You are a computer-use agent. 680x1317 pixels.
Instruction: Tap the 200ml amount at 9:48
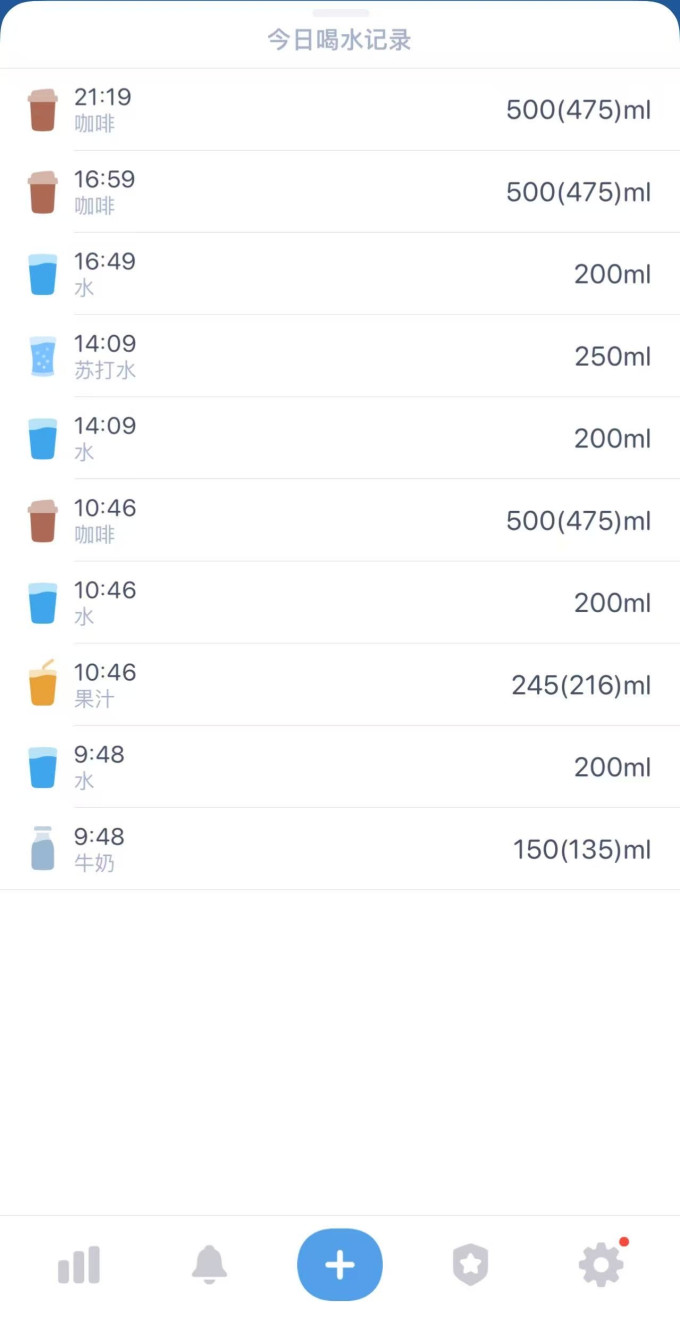(x=612, y=767)
